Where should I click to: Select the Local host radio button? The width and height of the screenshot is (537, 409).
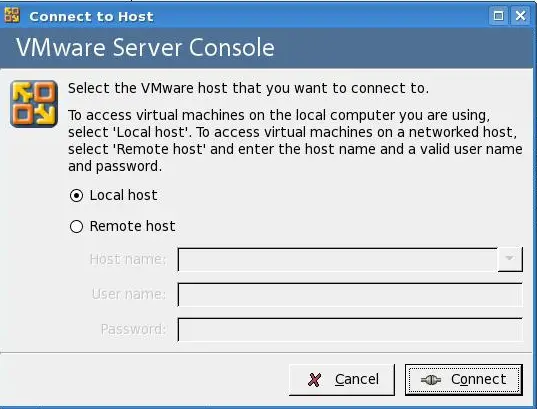(x=76, y=196)
